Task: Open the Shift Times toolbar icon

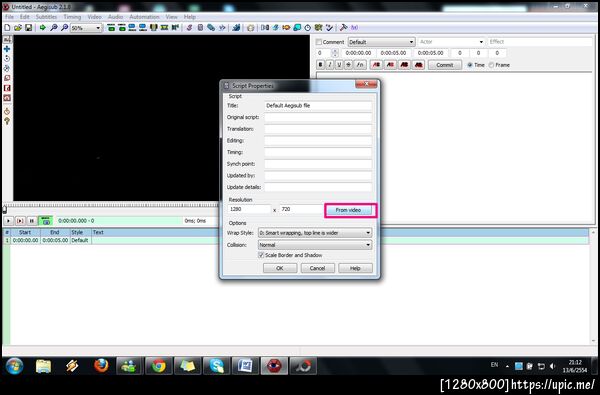Action: (265, 28)
